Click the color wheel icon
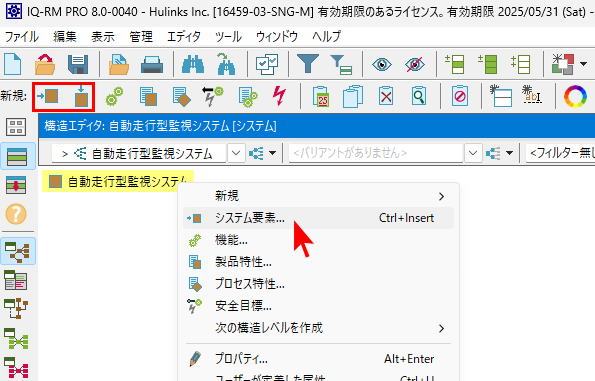This screenshot has height=381, width=595. pyautogui.click(x=575, y=96)
